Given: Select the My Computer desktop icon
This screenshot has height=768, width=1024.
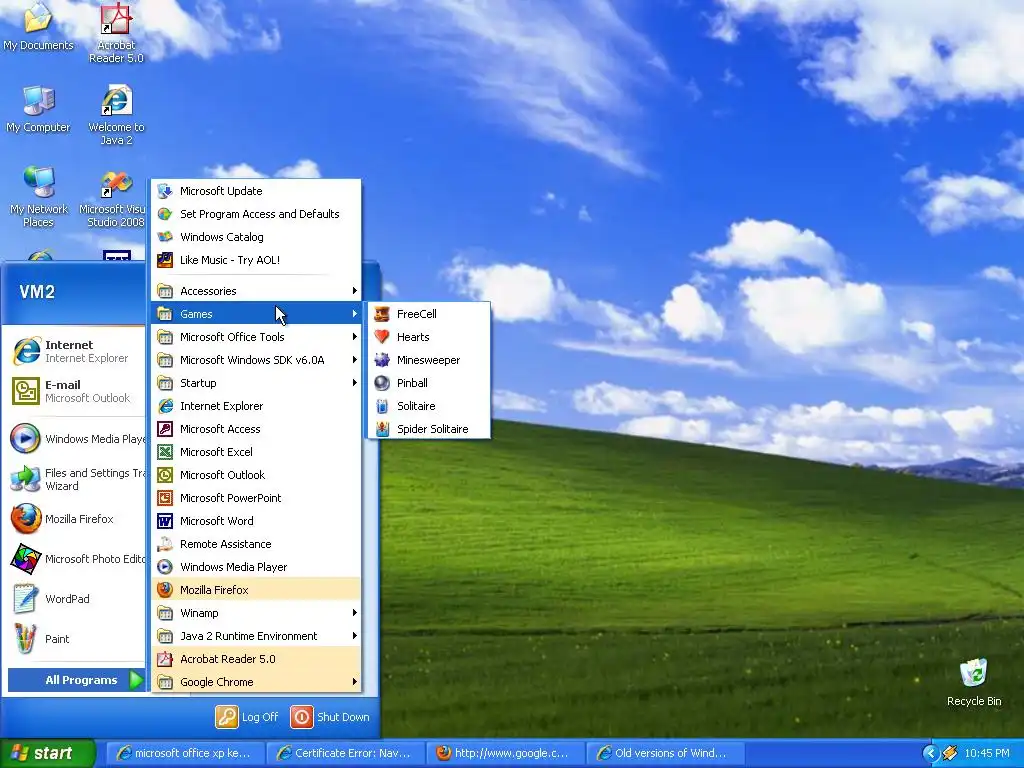Looking at the screenshot, I should 38,109.
